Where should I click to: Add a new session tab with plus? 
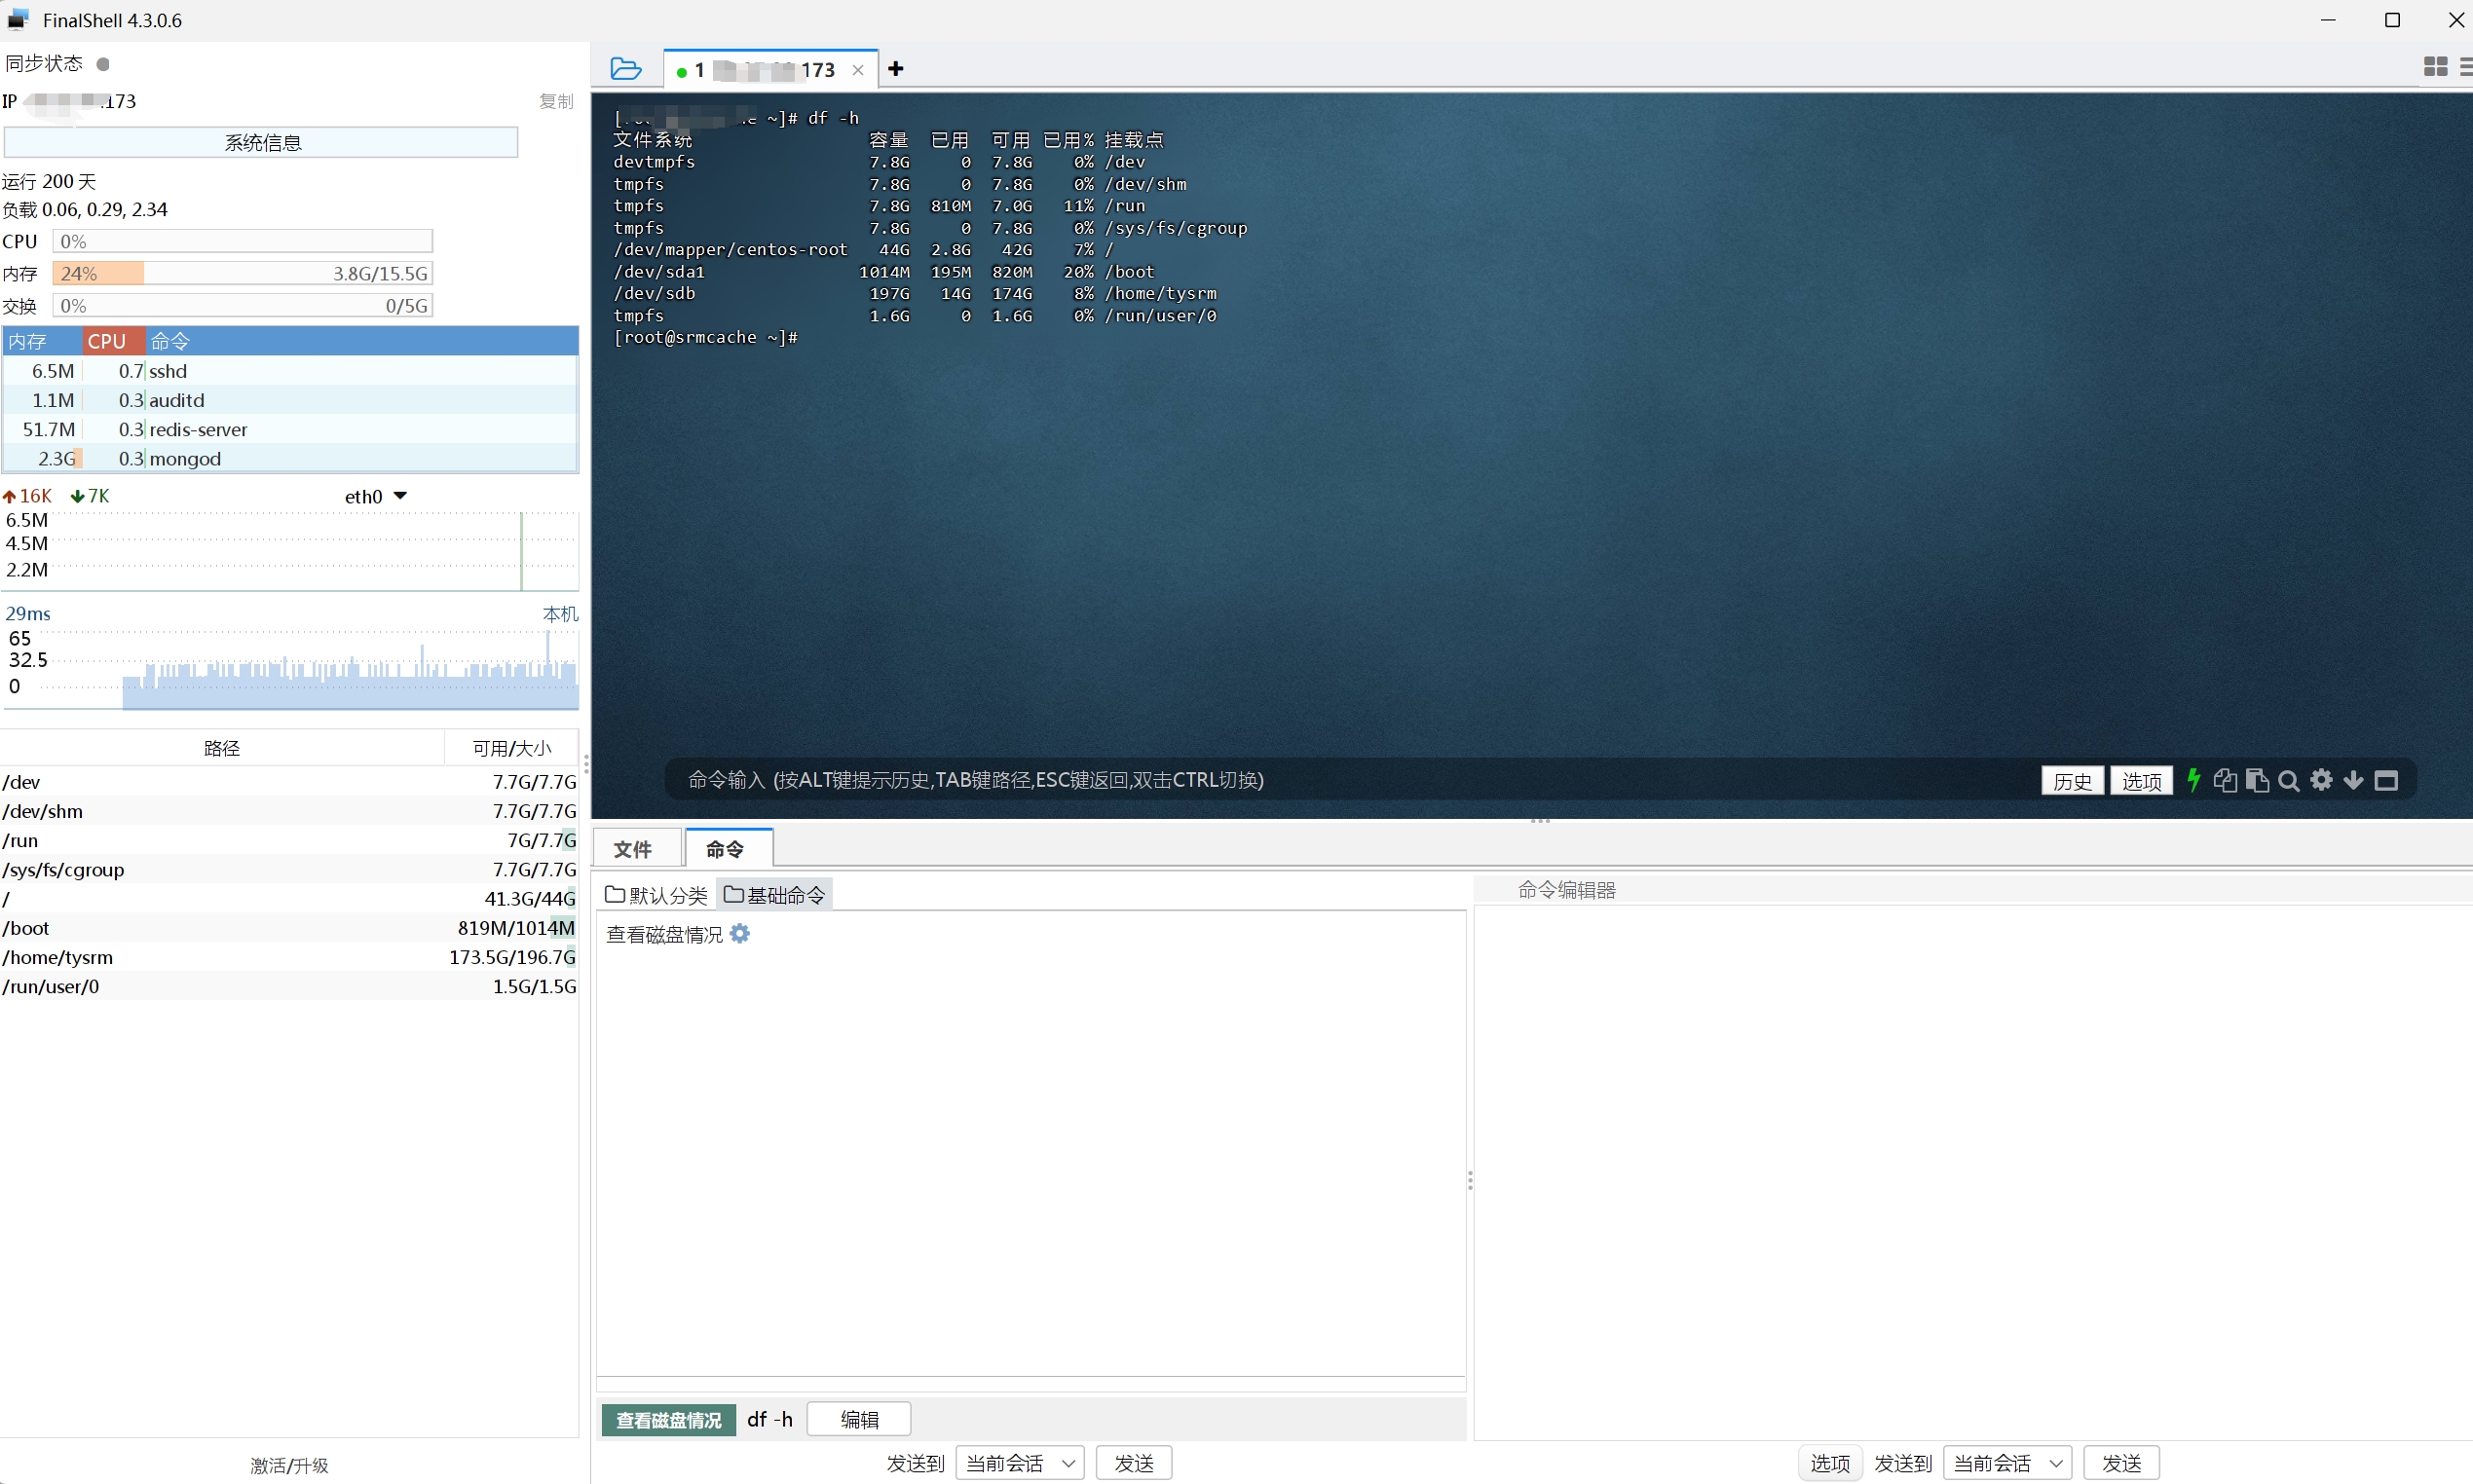click(896, 69)
